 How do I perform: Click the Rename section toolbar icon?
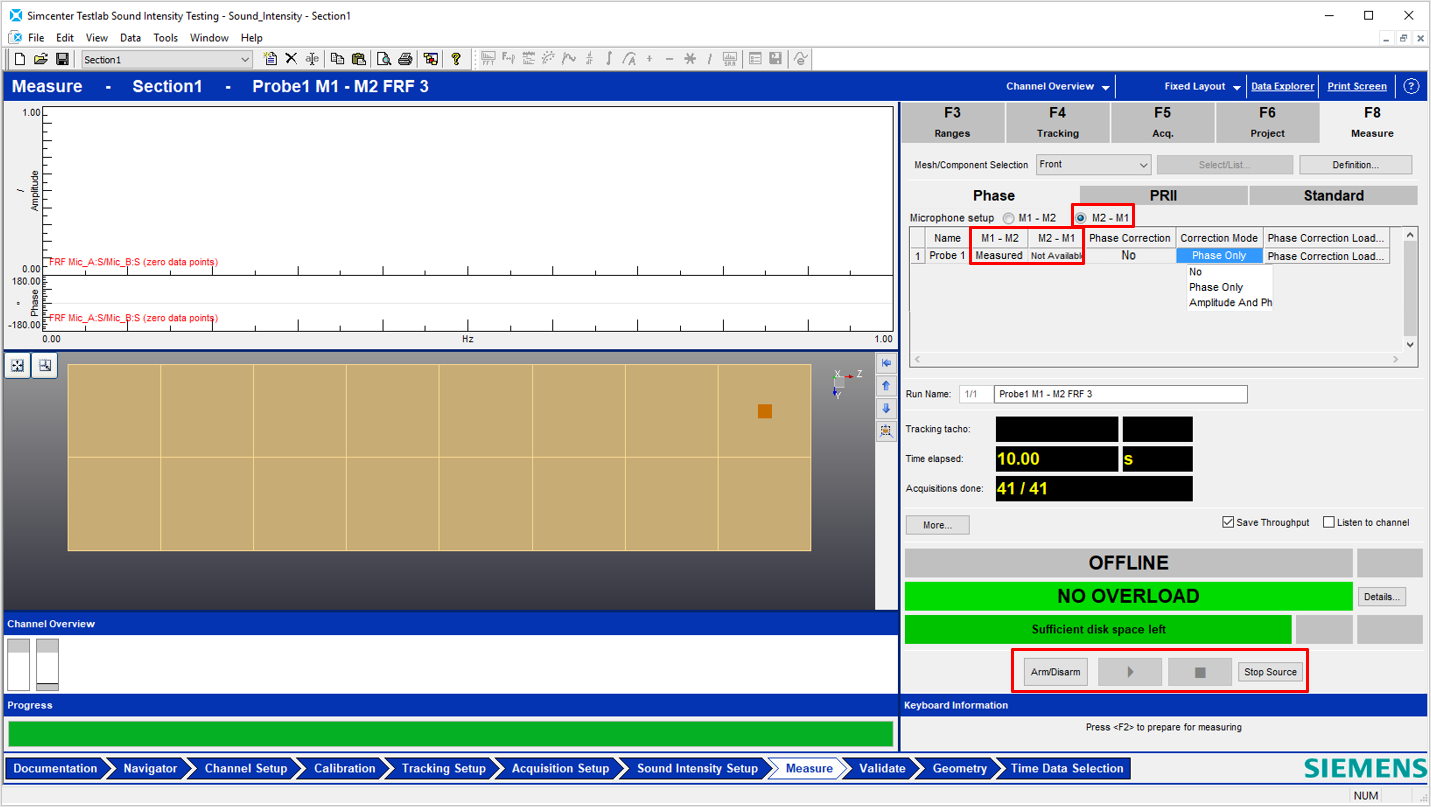coord(312,60)
